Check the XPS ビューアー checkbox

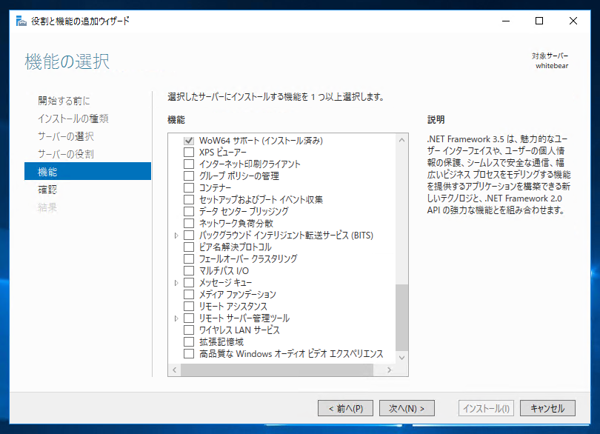pyautogui.click(x=189, y=152)
